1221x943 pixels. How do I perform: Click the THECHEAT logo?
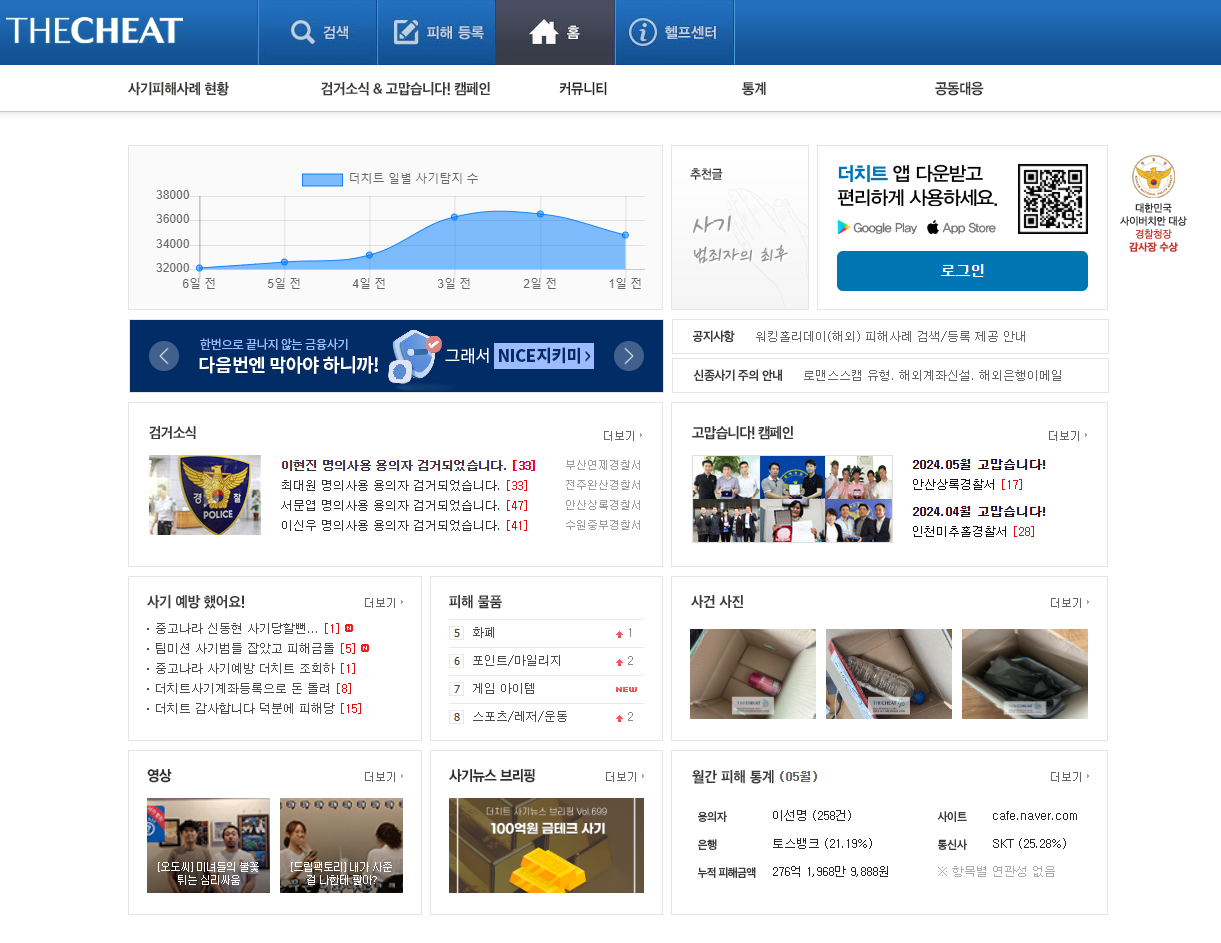click(94, 31)
